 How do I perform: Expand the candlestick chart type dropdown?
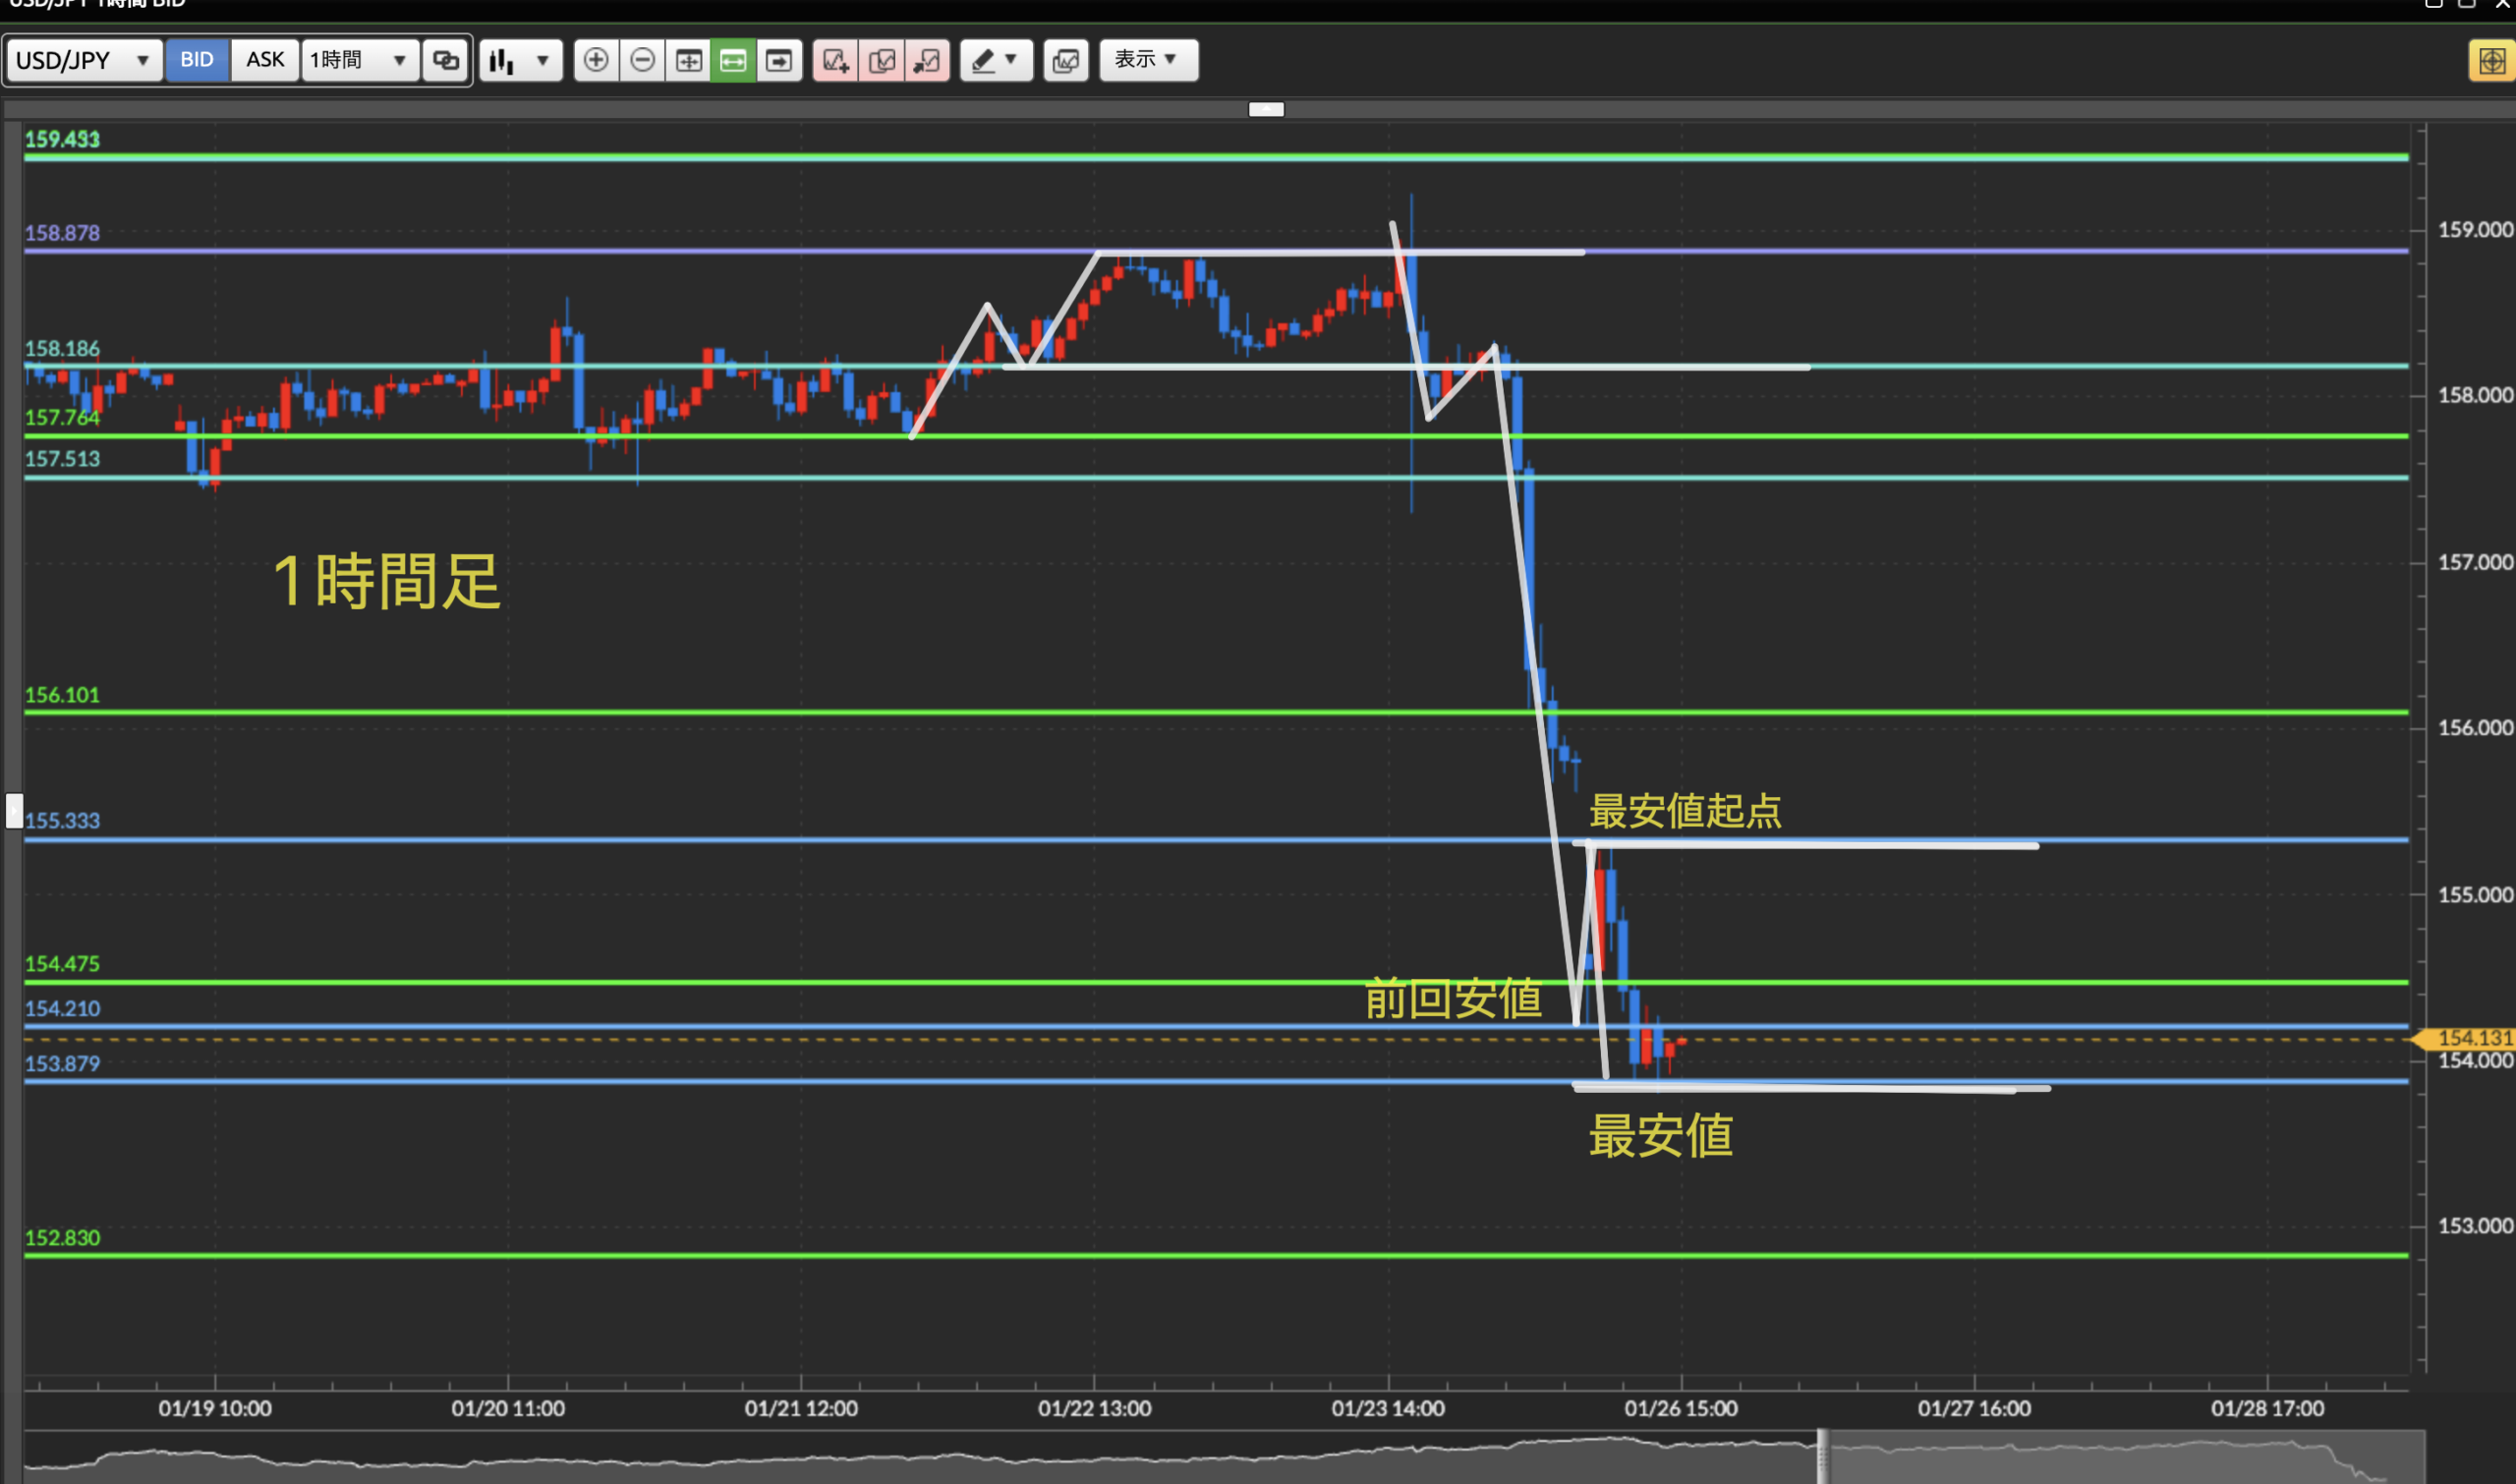coord(521,60)
